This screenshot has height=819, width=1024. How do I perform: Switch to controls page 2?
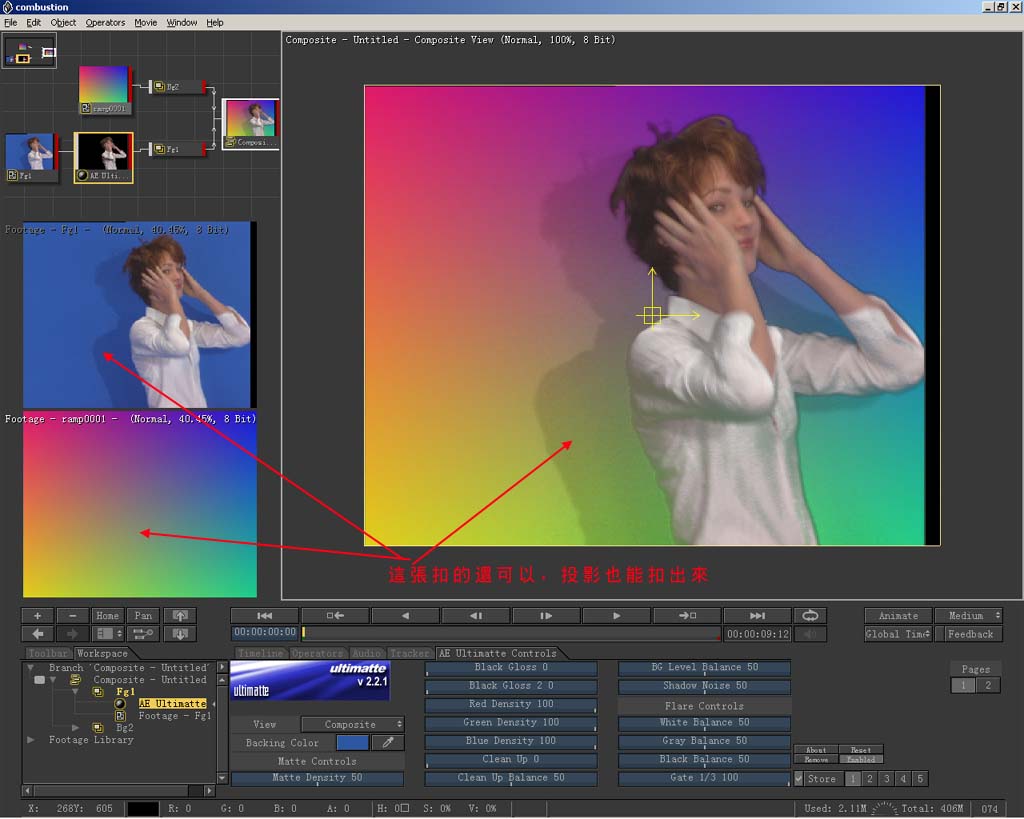(x=988, y=685)
